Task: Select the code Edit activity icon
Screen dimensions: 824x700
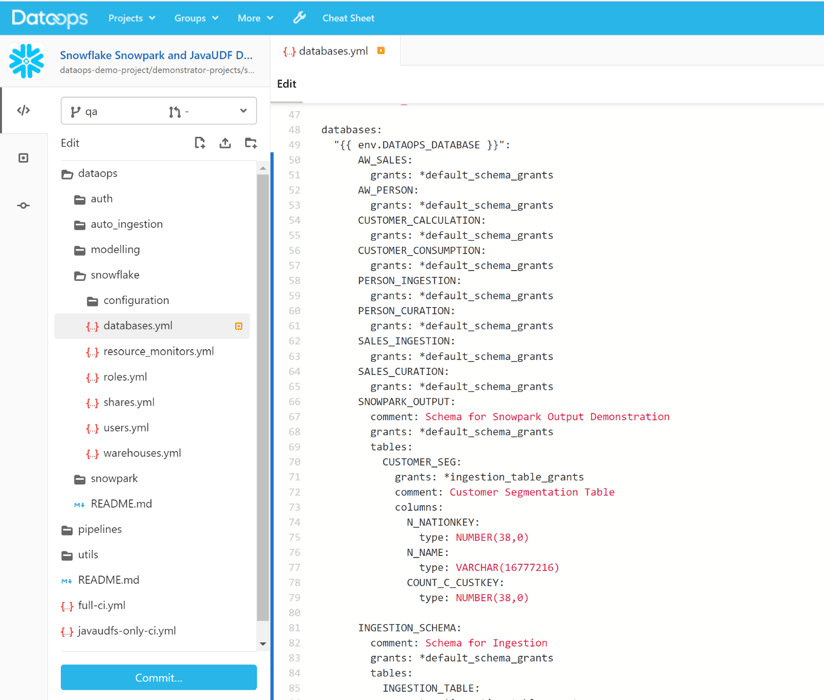Action: click(23, 110)
